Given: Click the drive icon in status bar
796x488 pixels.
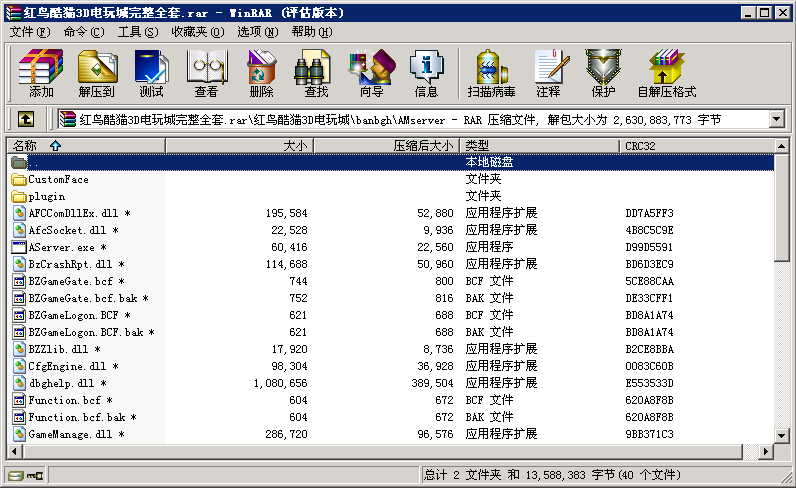Looking at the screenshot, I should 16,475.
